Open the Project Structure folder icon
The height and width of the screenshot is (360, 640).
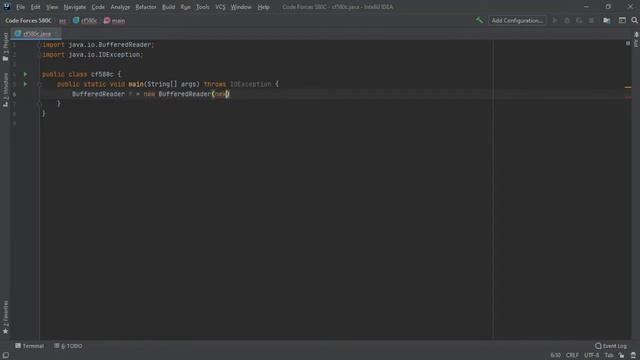(607, 20)
